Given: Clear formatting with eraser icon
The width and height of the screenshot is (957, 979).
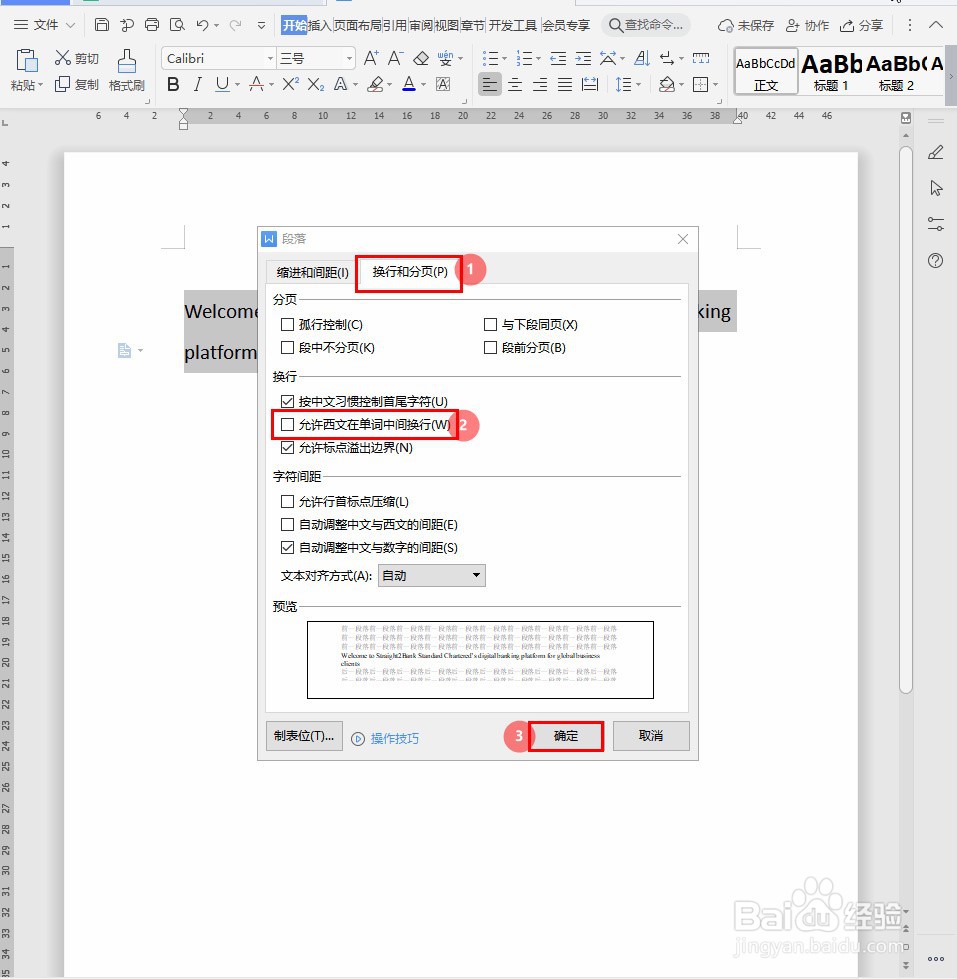Looking at the screenshot, I should 421,59.
